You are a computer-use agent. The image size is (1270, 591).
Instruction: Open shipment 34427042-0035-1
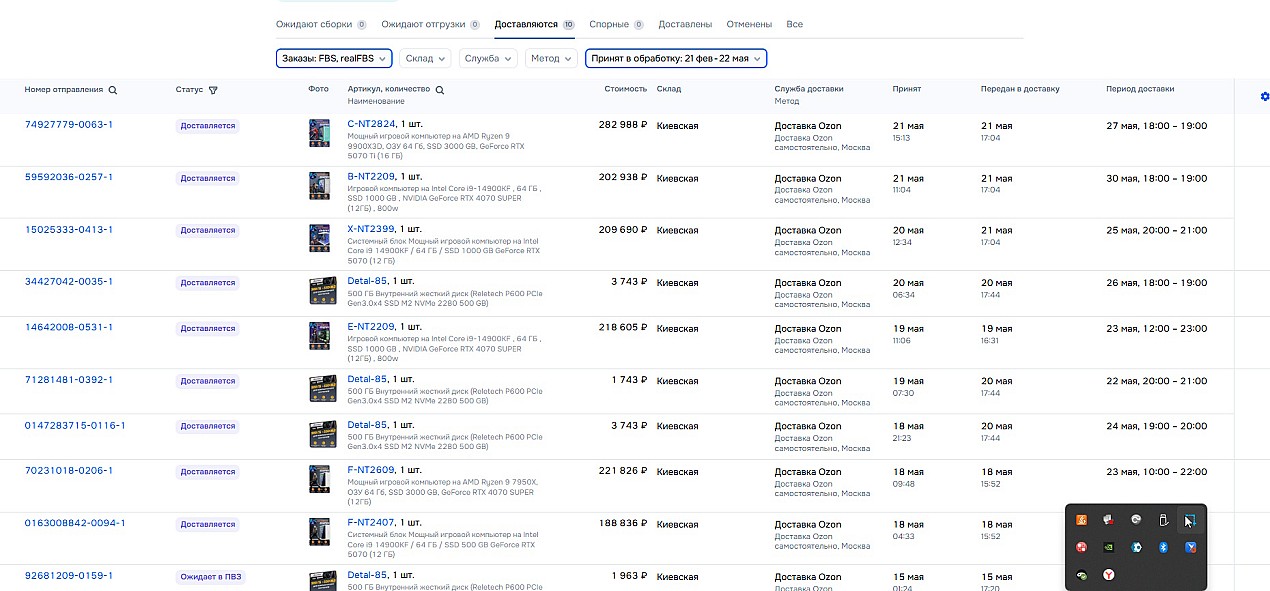click(69, 281)
